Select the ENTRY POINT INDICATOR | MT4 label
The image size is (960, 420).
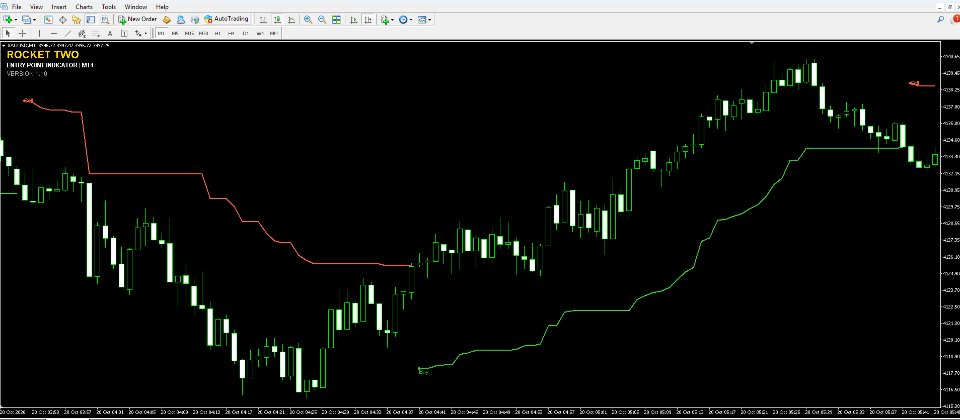point(50,65)
